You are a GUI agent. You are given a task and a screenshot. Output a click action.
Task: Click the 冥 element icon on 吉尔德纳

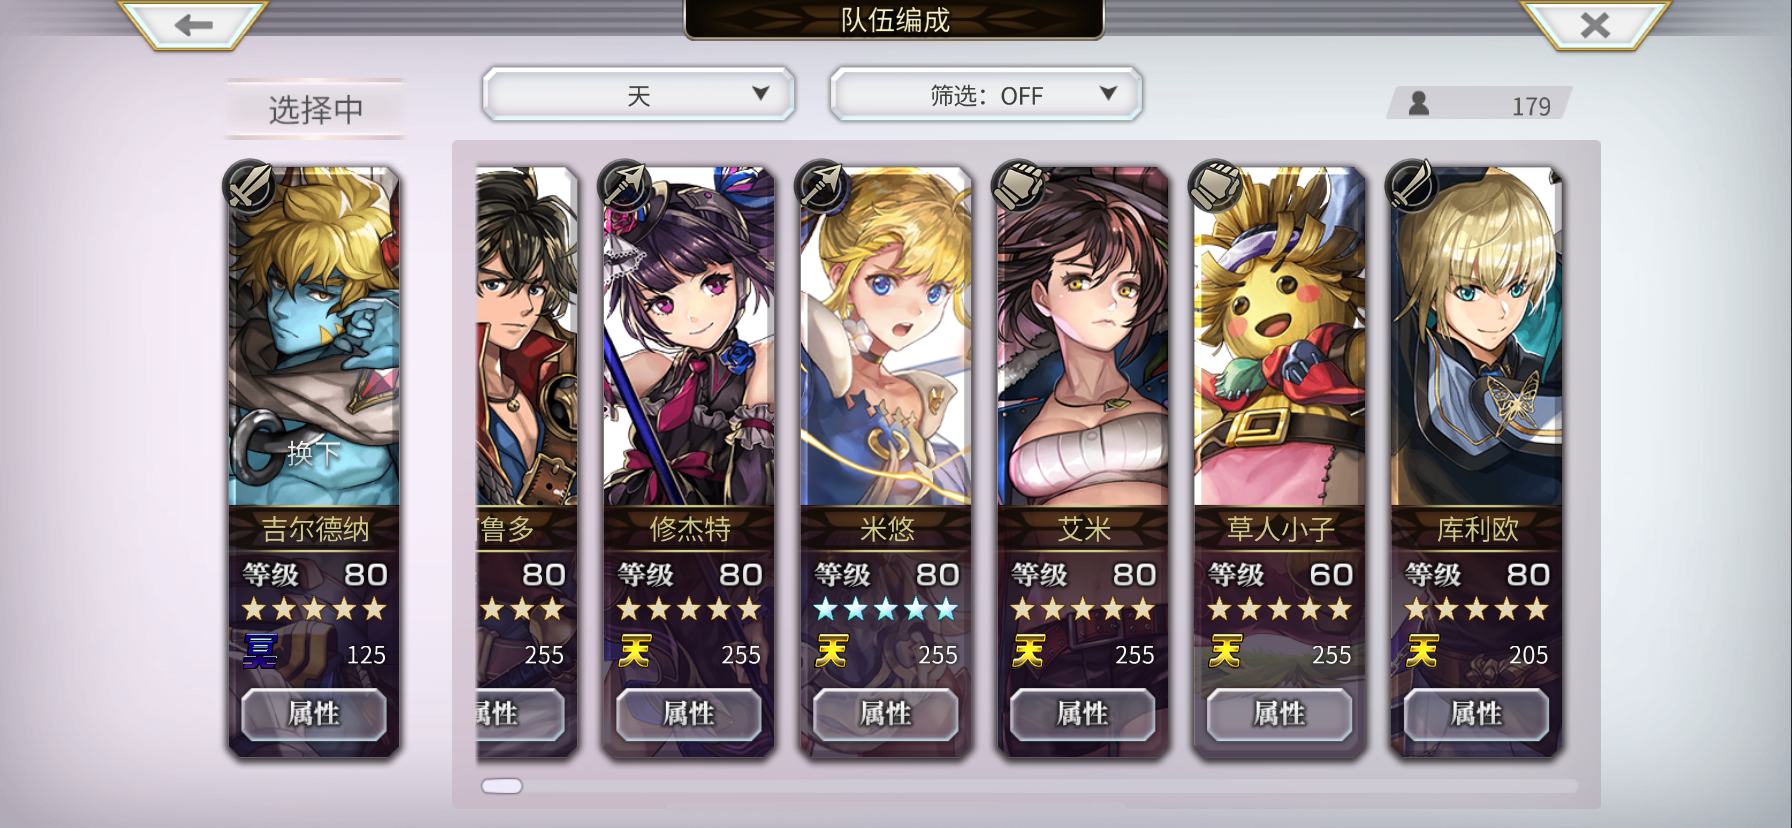point(261,652)
